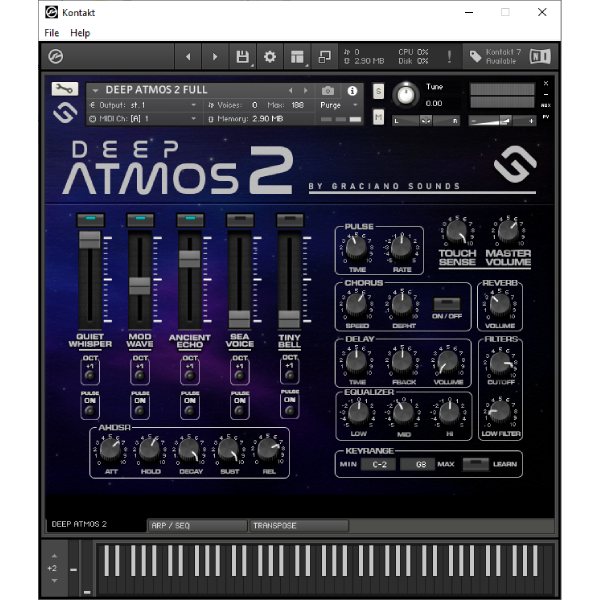Click the Keyrange MAX G8 field
The image size is (600, 600).
[x=418, y=464]
